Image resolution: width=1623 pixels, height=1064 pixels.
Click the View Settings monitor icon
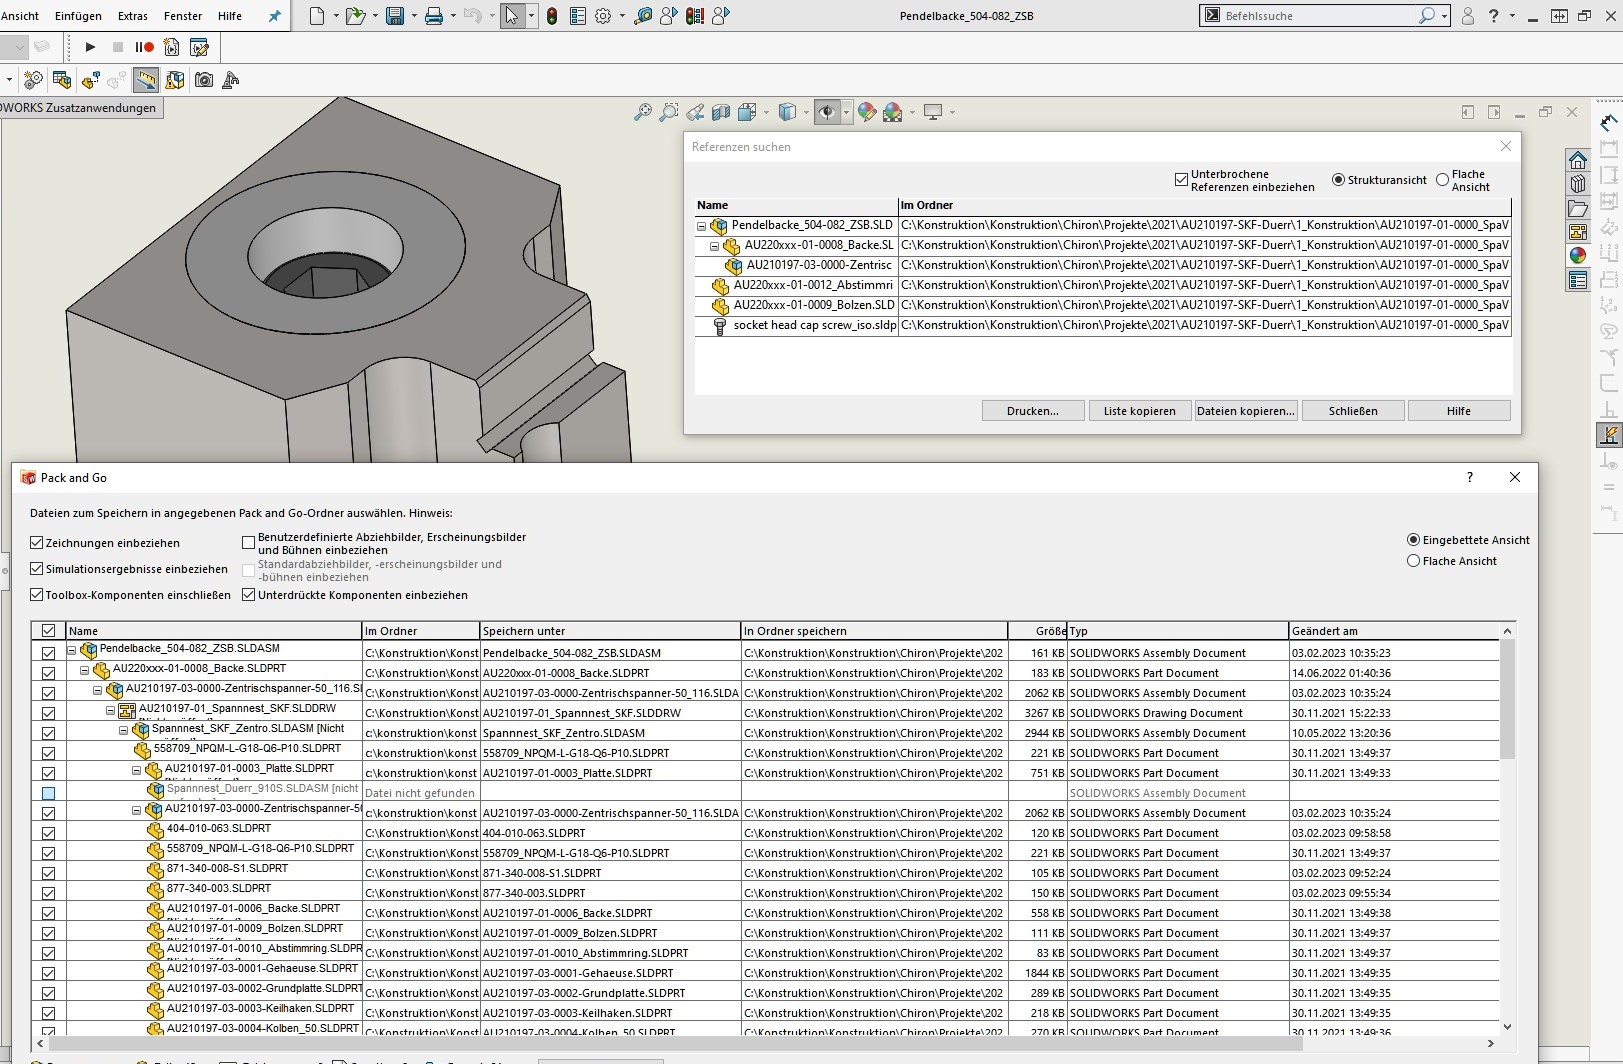tap(934, 112)
